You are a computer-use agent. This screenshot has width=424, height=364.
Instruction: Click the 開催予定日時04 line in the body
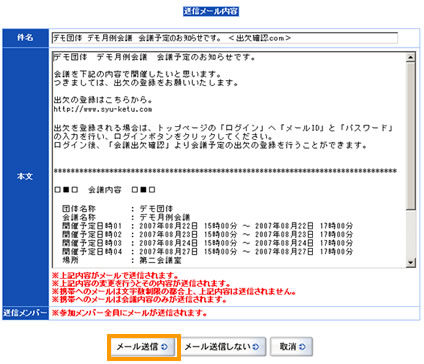207,252
